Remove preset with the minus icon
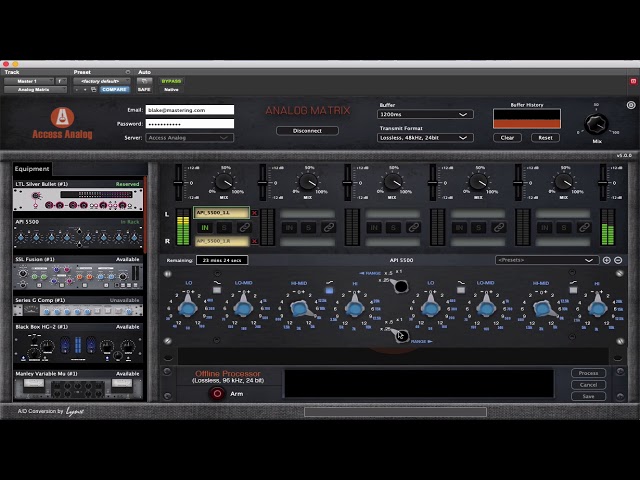Viewport: 640px width, 480px height. click(x=618, y=260)
